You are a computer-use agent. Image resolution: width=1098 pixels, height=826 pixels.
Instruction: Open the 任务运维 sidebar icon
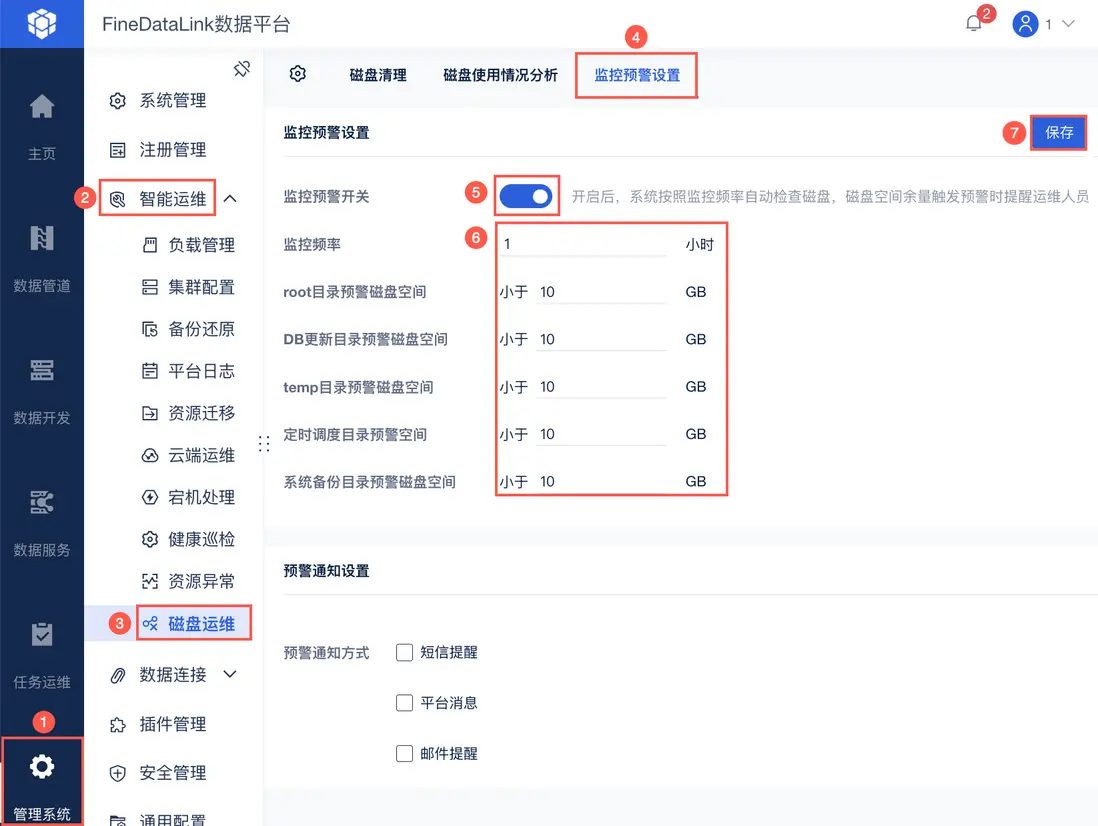(41, 634)
